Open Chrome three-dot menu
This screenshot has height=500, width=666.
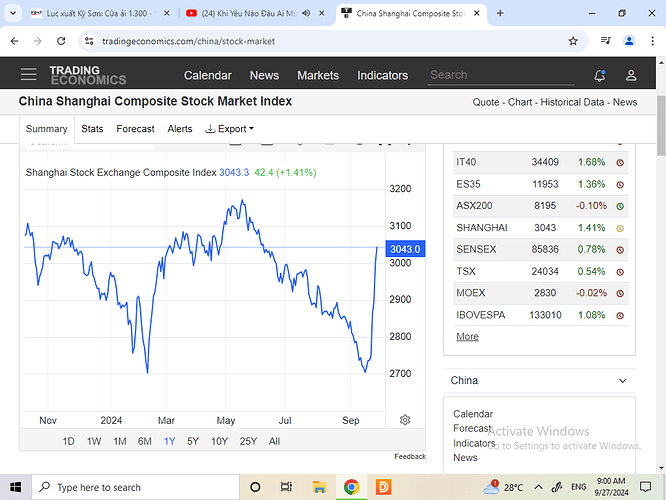point(652,41)
